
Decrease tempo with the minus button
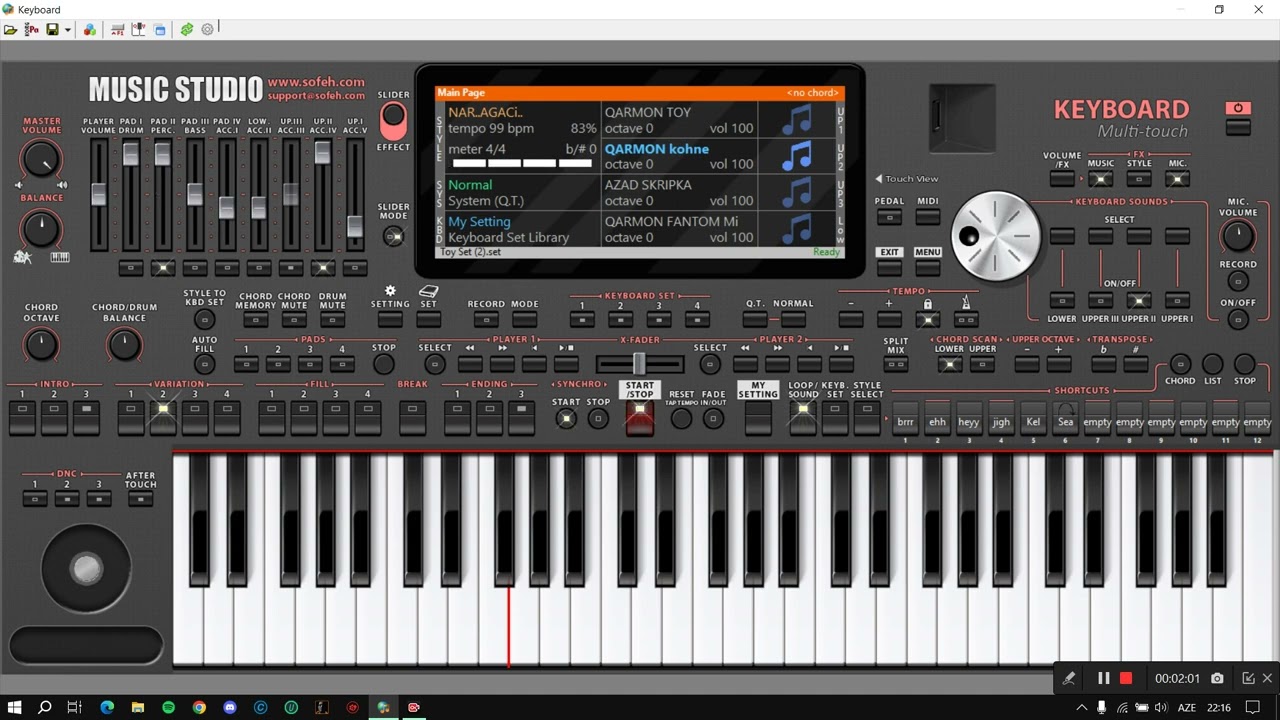(851, 320)
